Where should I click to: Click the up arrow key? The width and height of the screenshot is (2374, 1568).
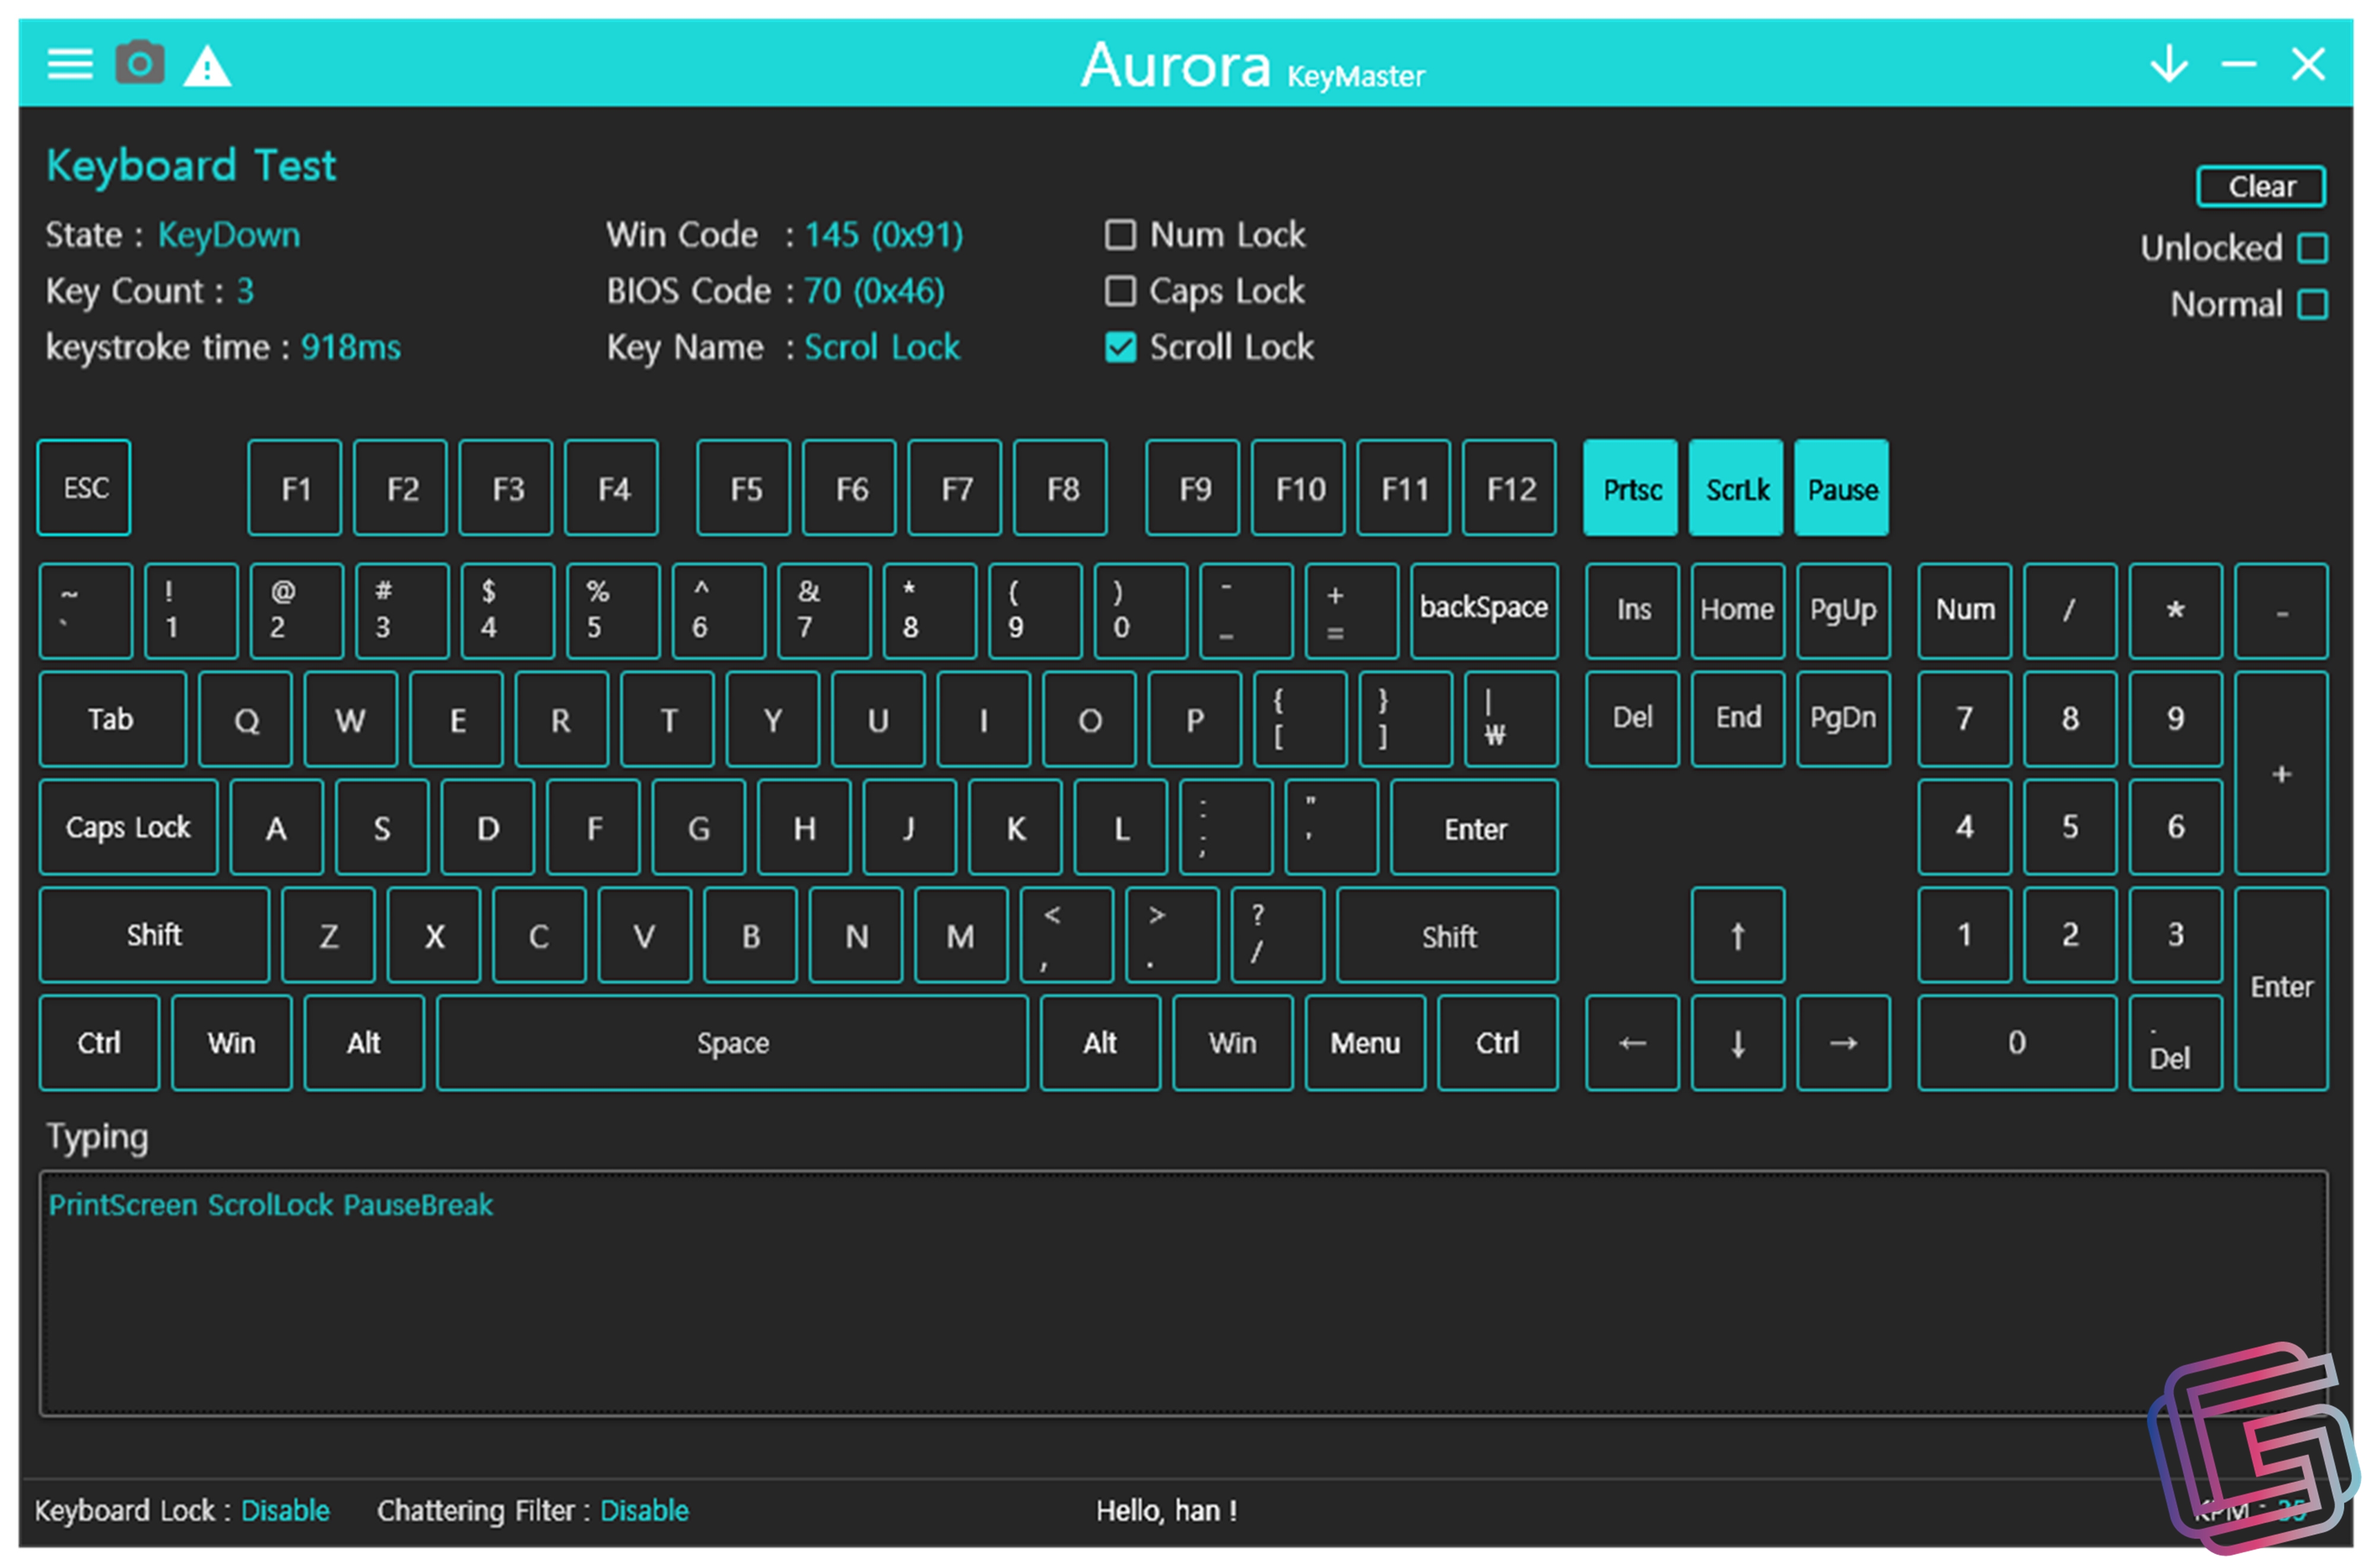1737,935
